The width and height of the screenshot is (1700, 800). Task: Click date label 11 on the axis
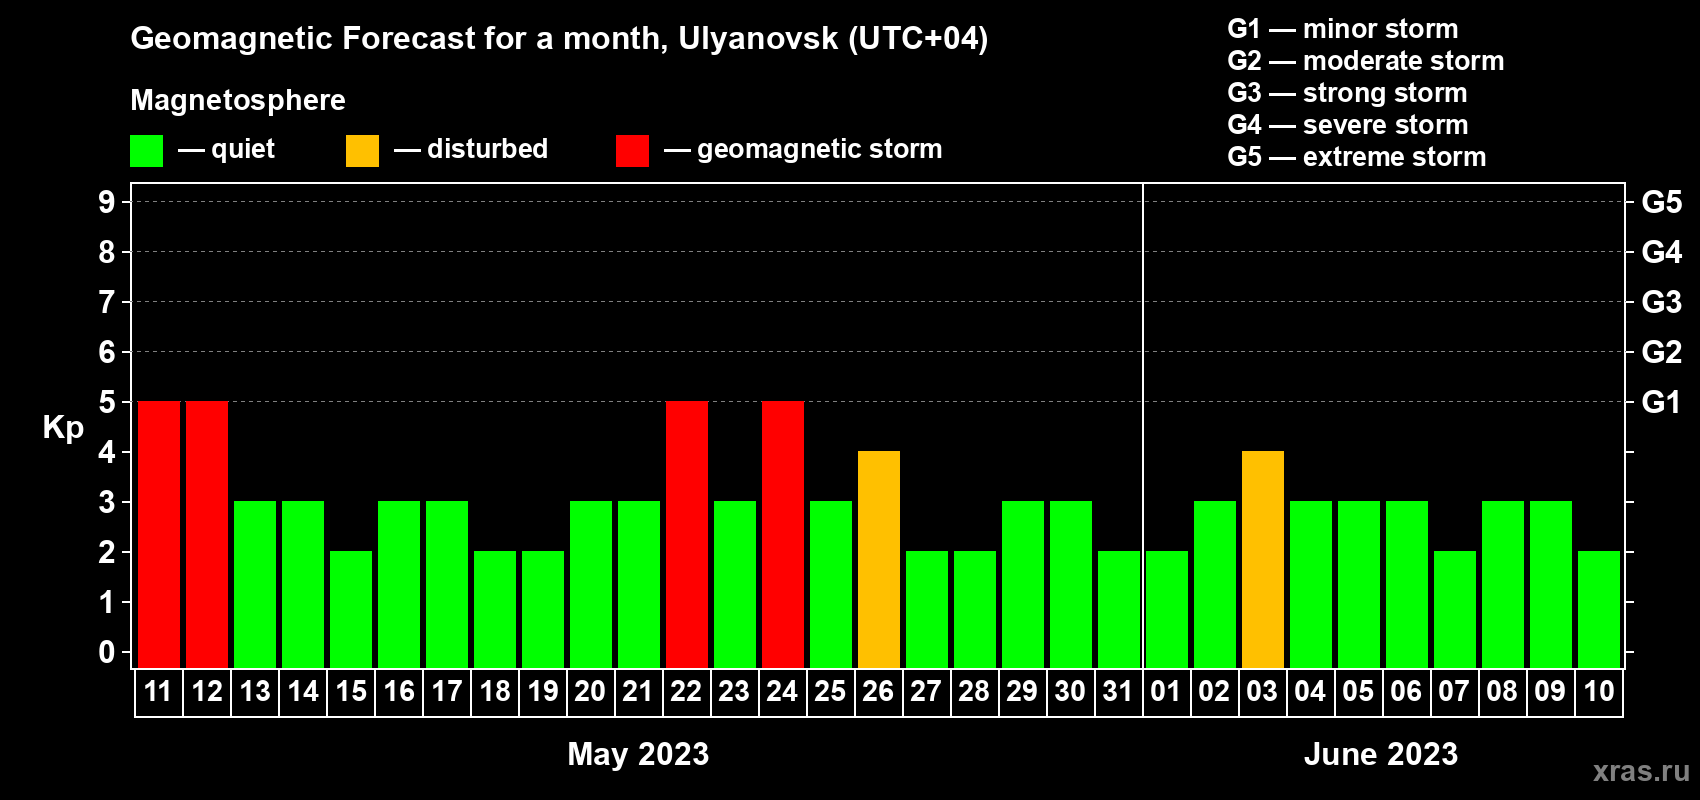click(158, 691)
